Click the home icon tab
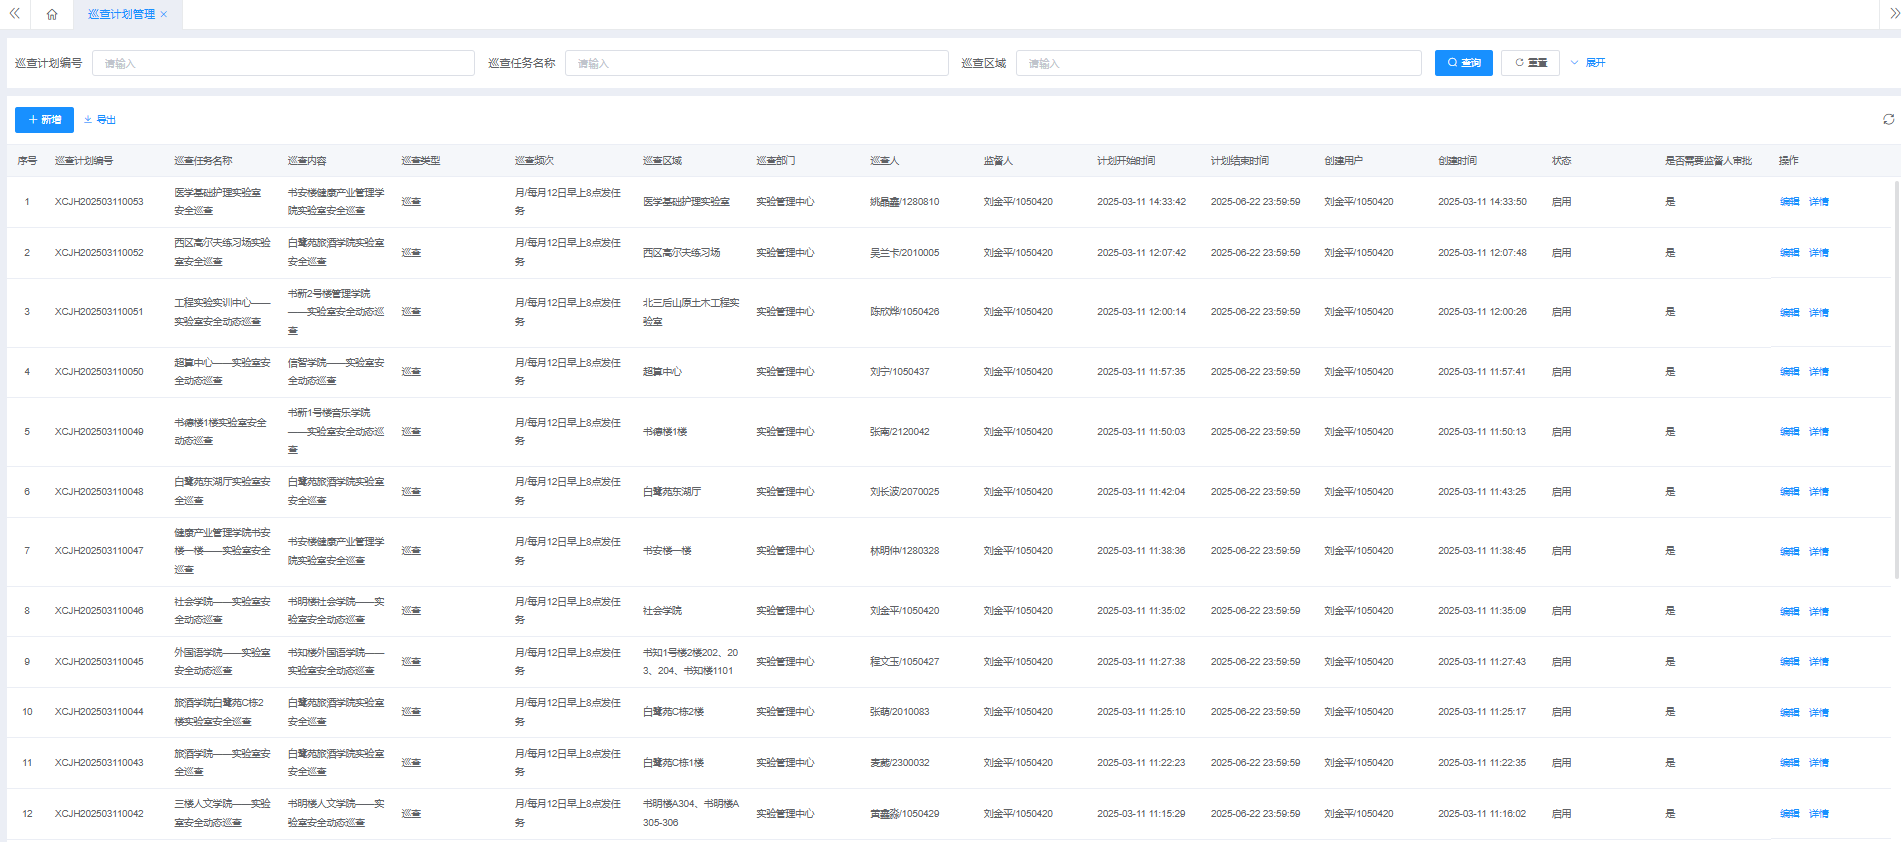Image resolution: width=1901 pixels, height=842 pixels. coord(52,14)
